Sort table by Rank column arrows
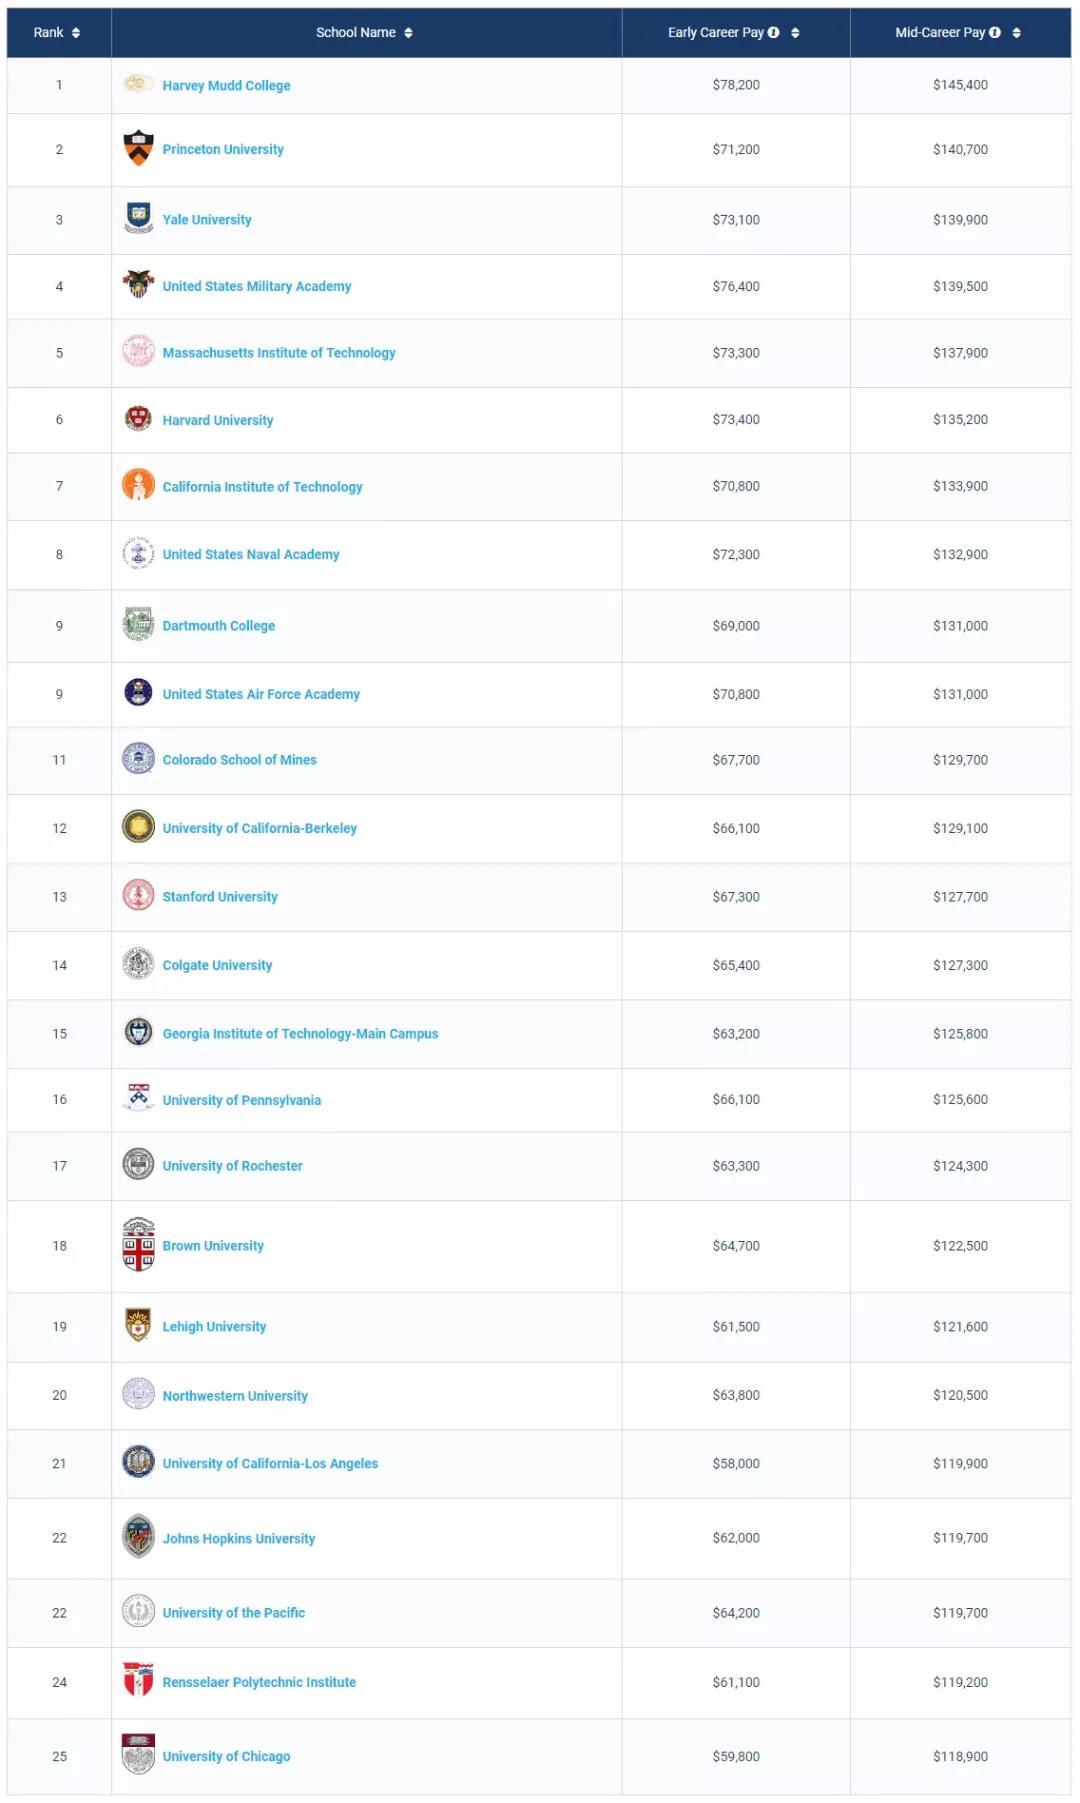The width and height of the screenshot is (1080, 1803). pos(76,33)
